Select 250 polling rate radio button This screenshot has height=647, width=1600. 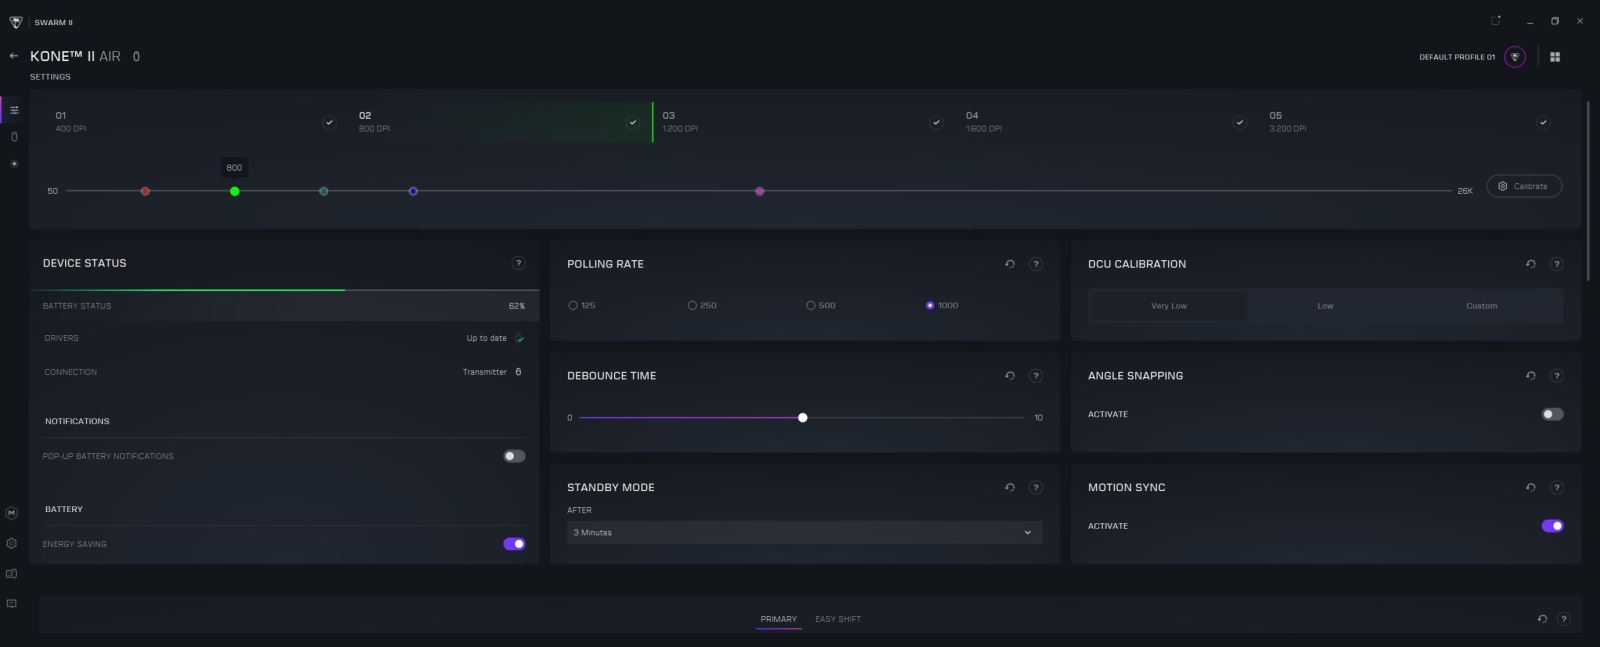[x=692, y=306]
